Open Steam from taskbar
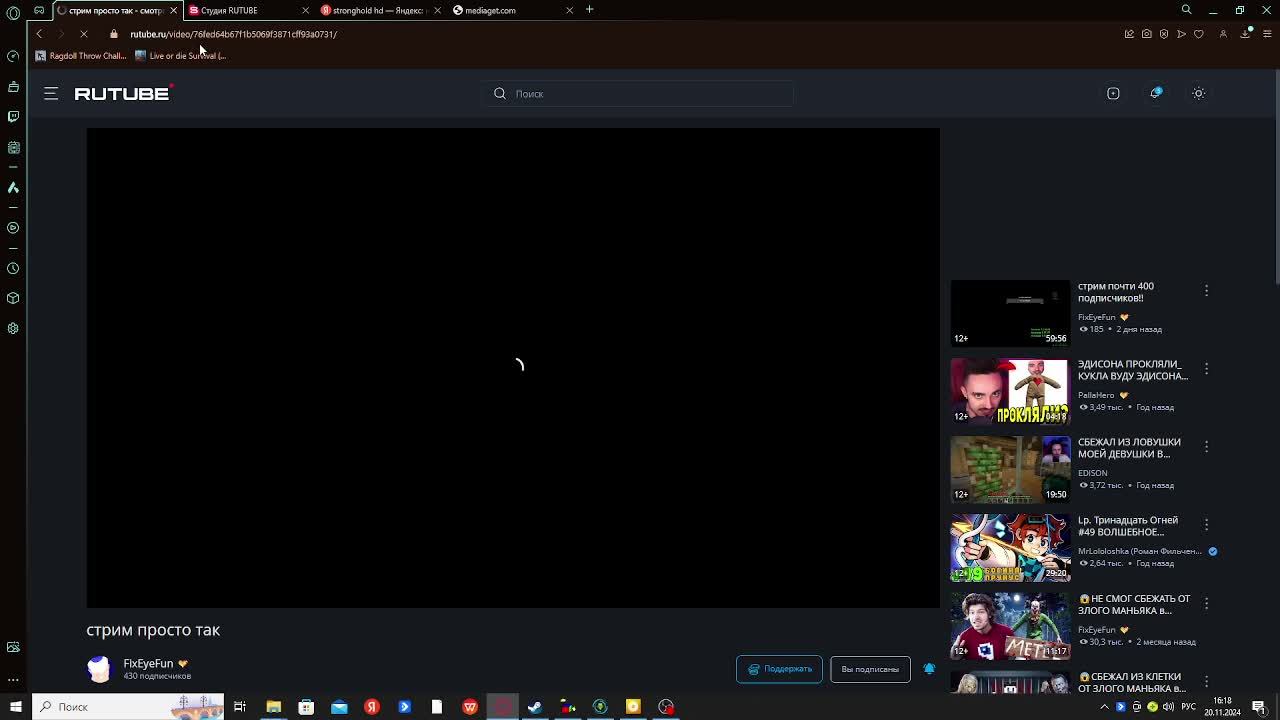 (x=535, y=707)
